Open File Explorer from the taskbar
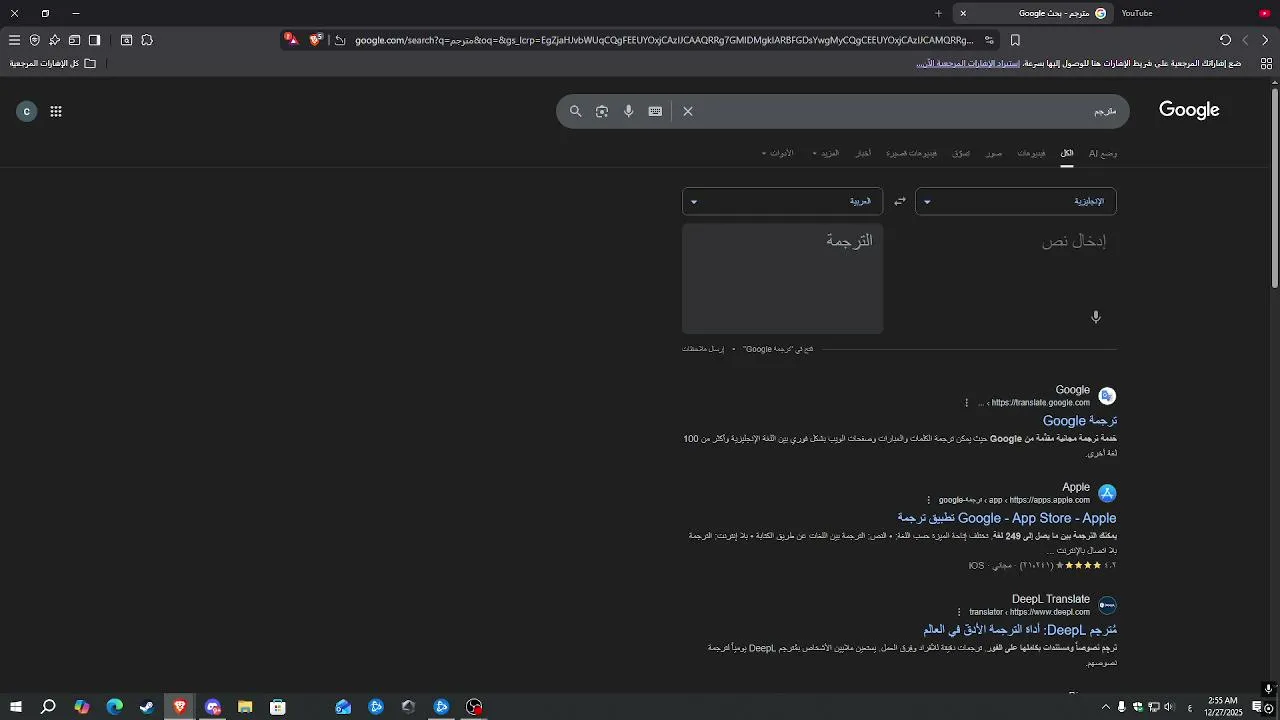 click(x=245, y=707)
